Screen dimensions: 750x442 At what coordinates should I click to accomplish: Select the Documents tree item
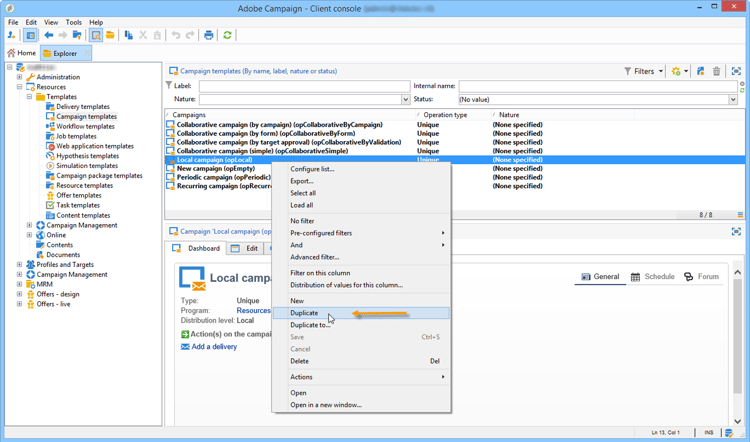point(63,254)
